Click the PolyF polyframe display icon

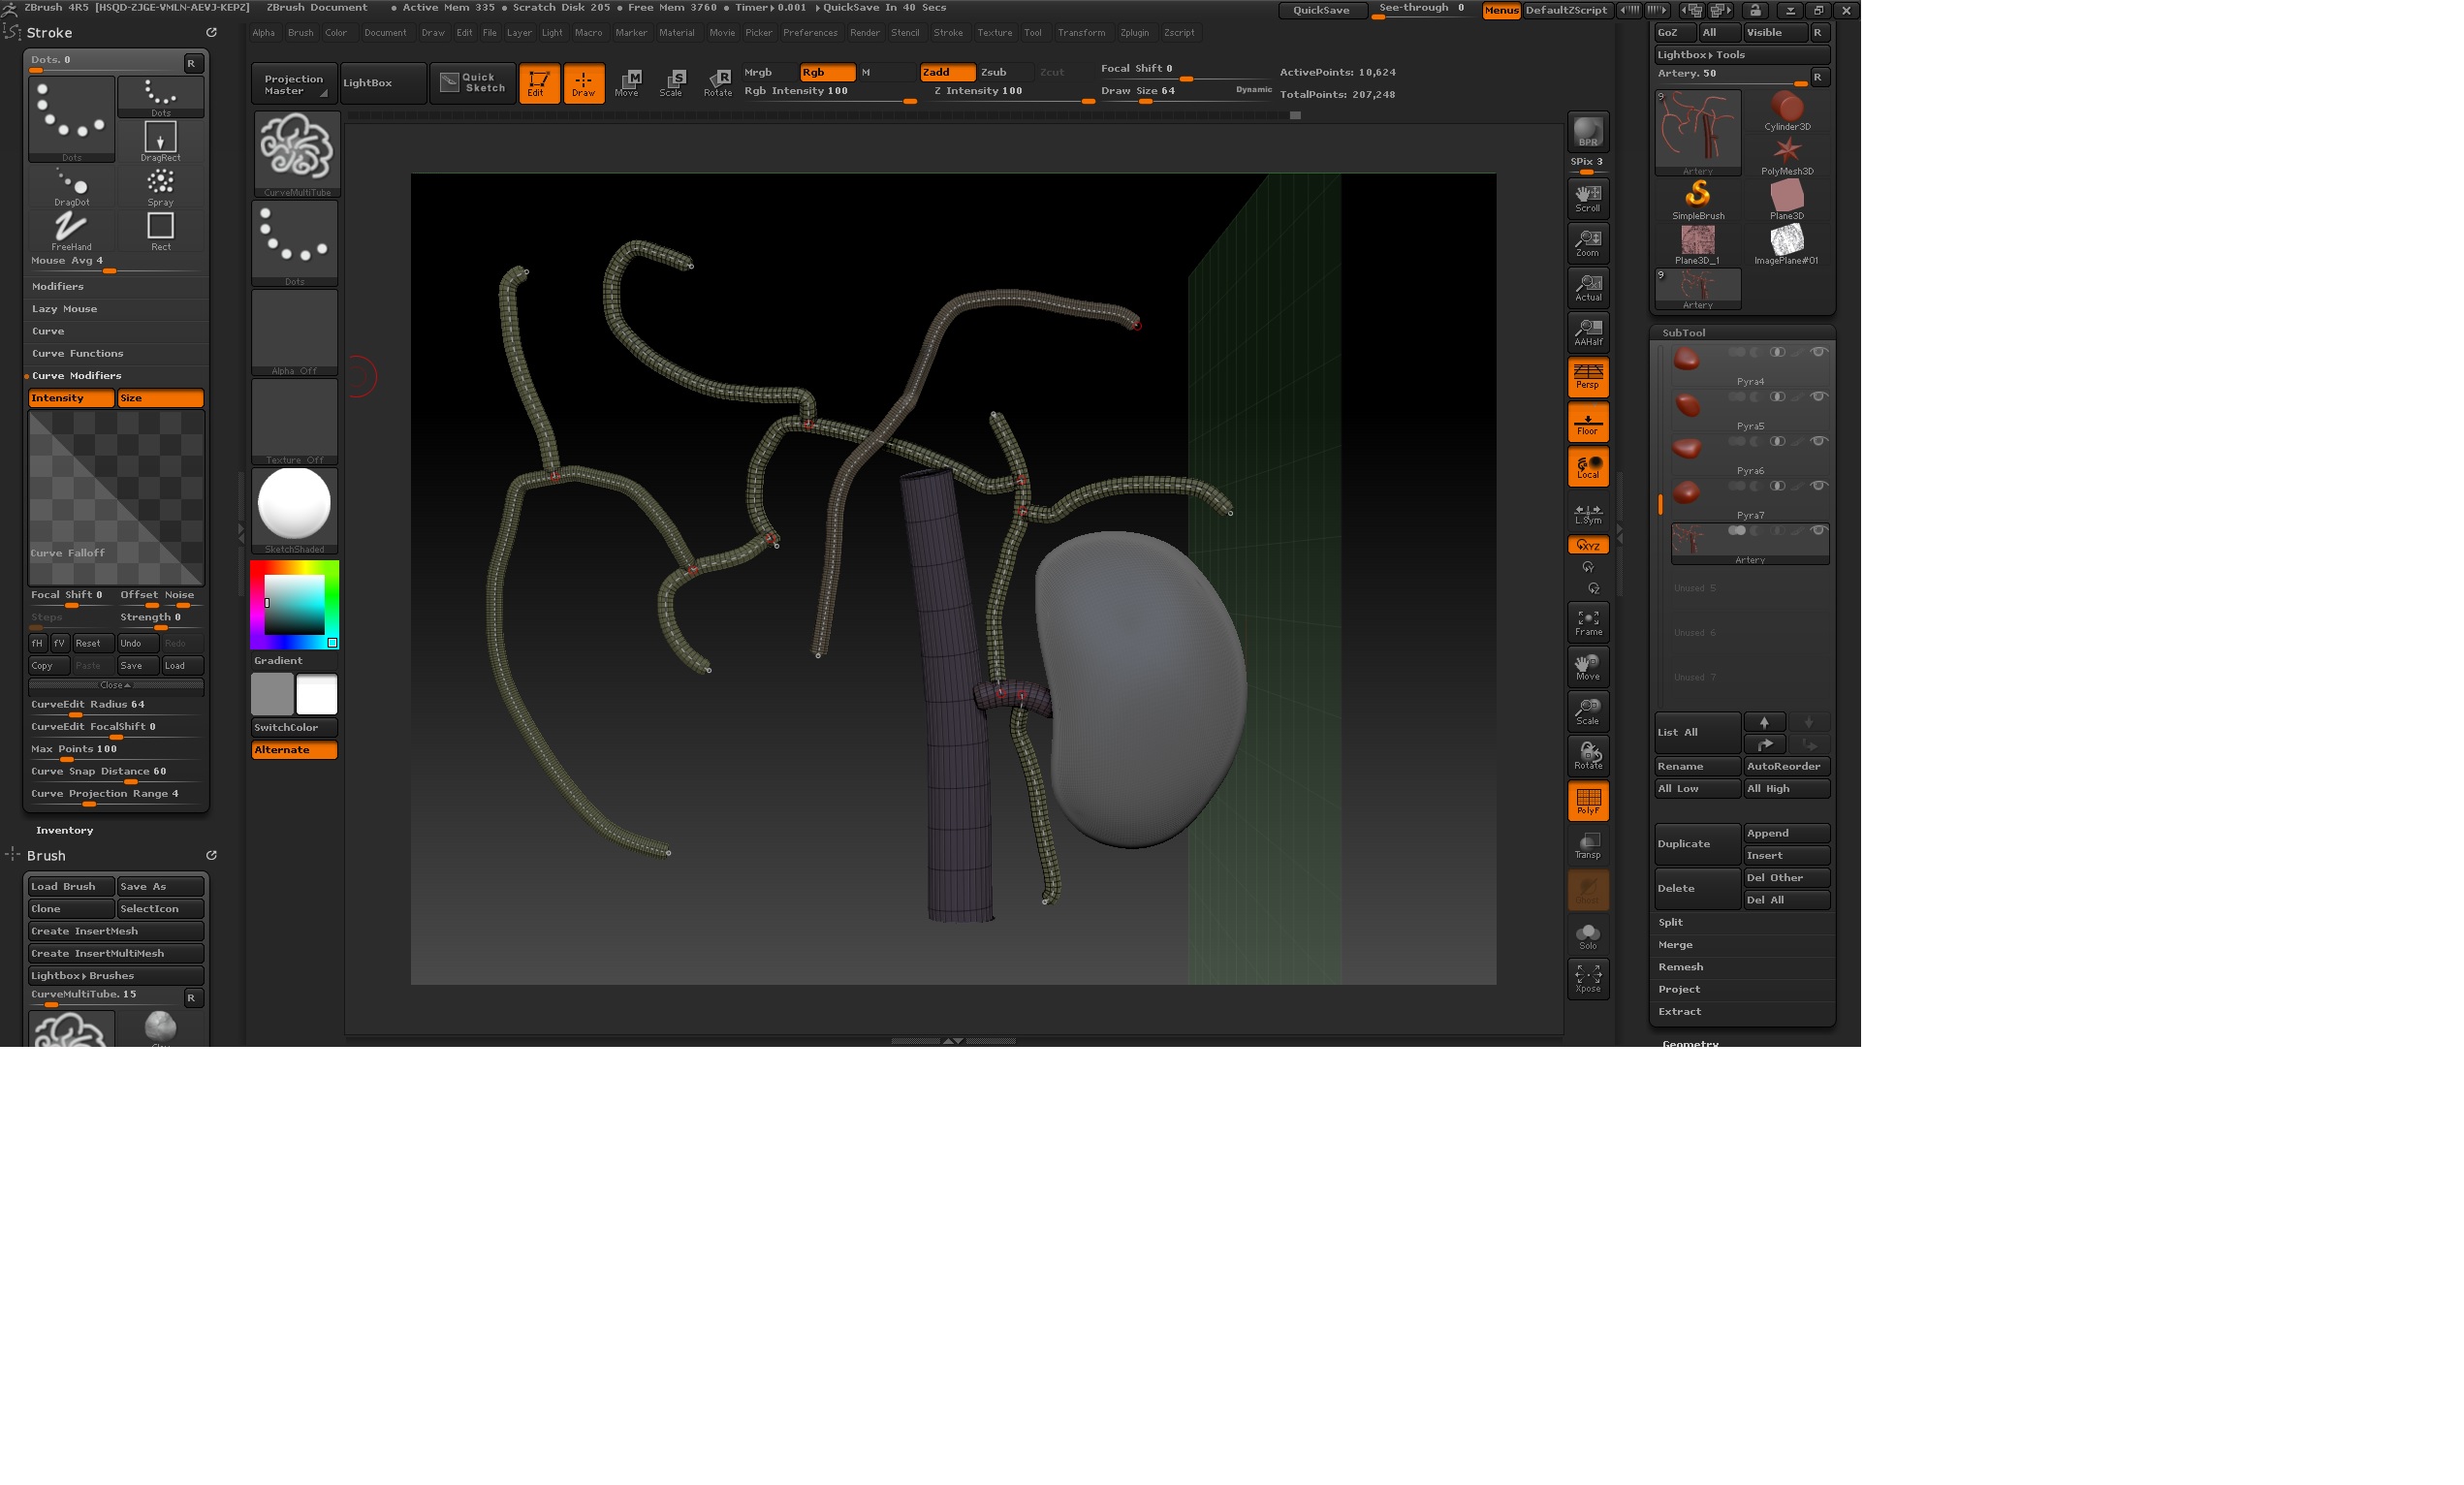pos(1588,800)
